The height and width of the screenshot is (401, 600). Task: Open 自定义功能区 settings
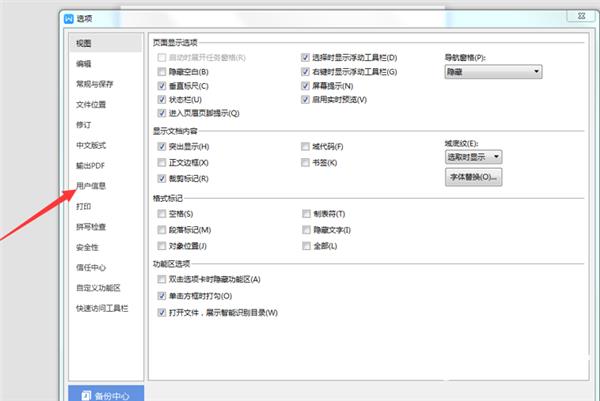tap(98, 288)
